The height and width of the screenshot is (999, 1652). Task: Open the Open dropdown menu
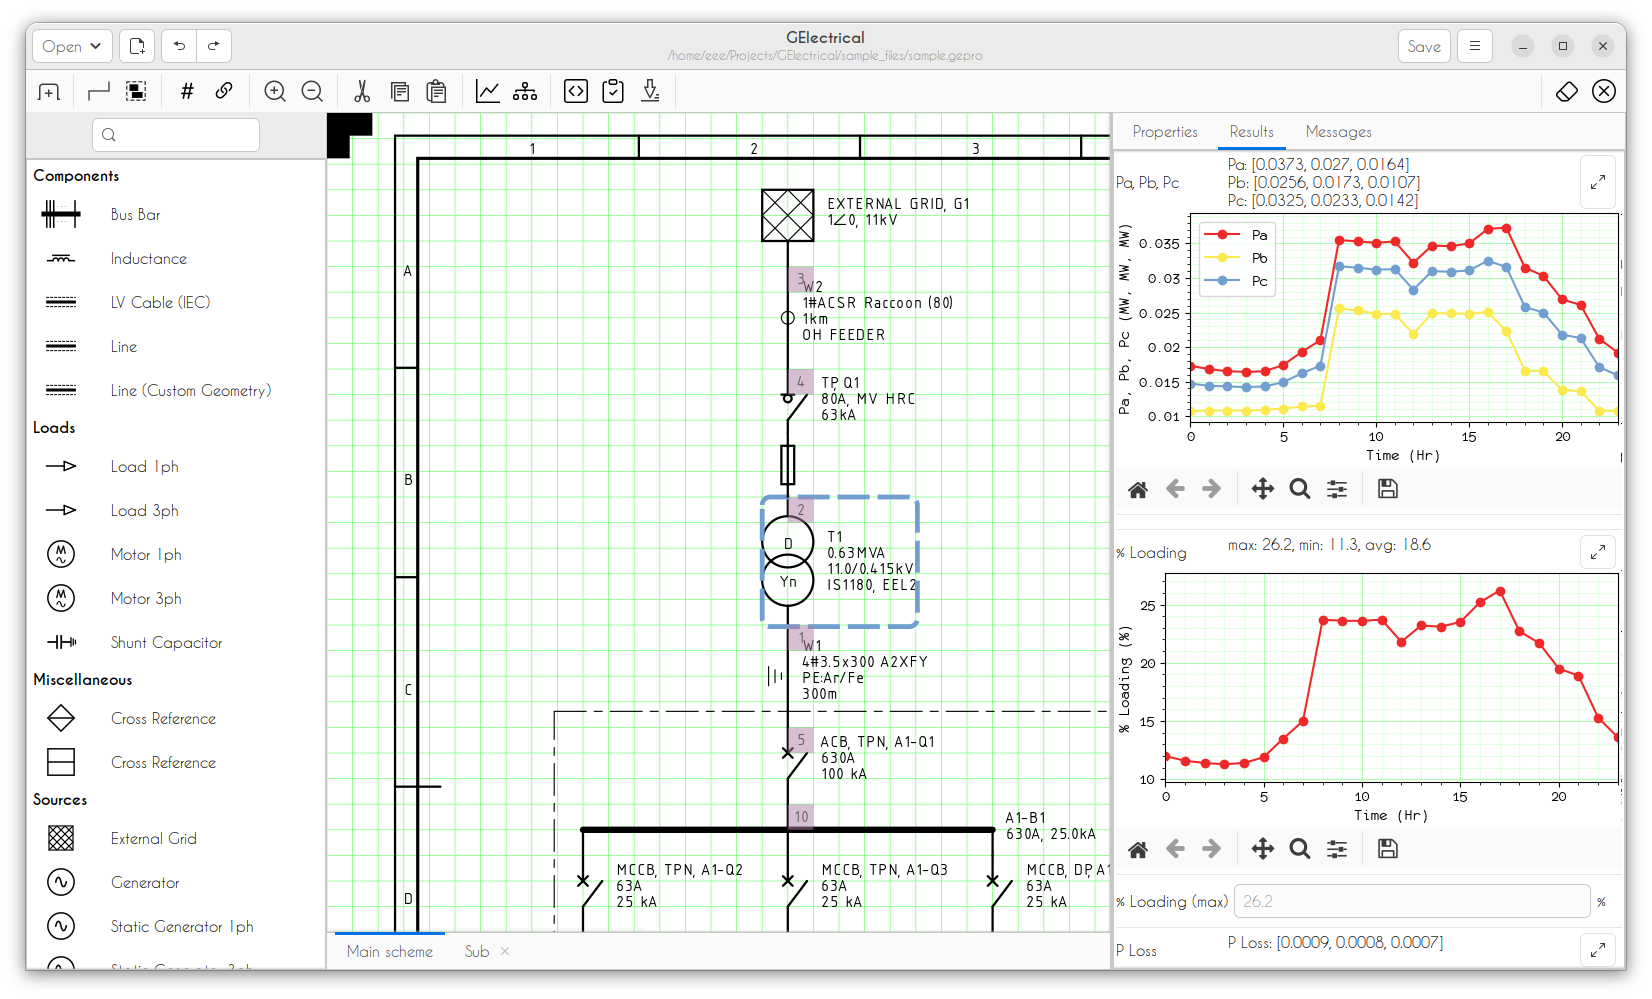72,46
